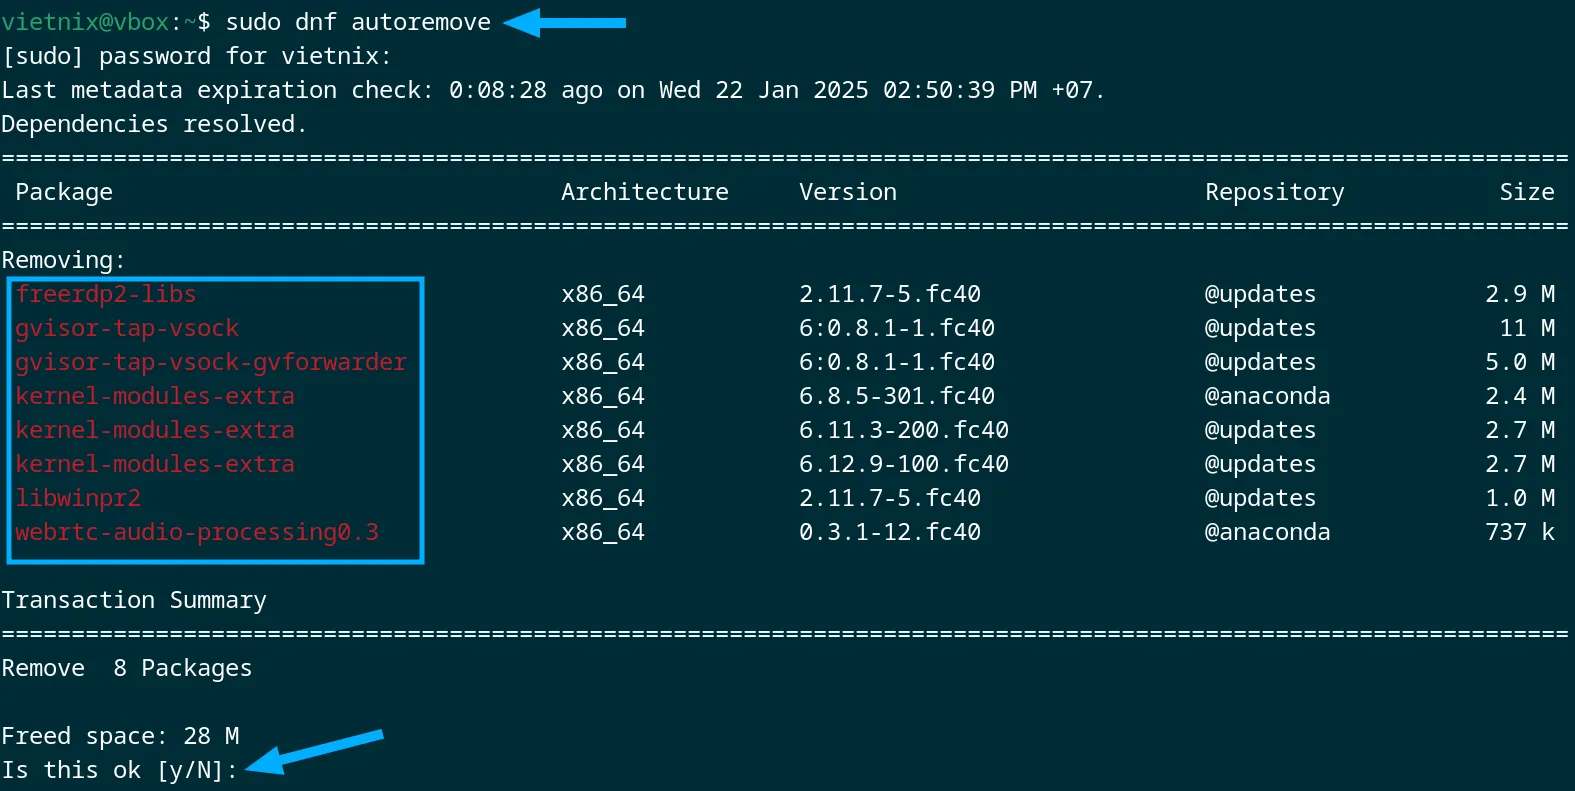This screenshot has width=1575, height=791.
Task: Click 'x86_64' in the freerdp2-libs row
Action: coord(603,294)
